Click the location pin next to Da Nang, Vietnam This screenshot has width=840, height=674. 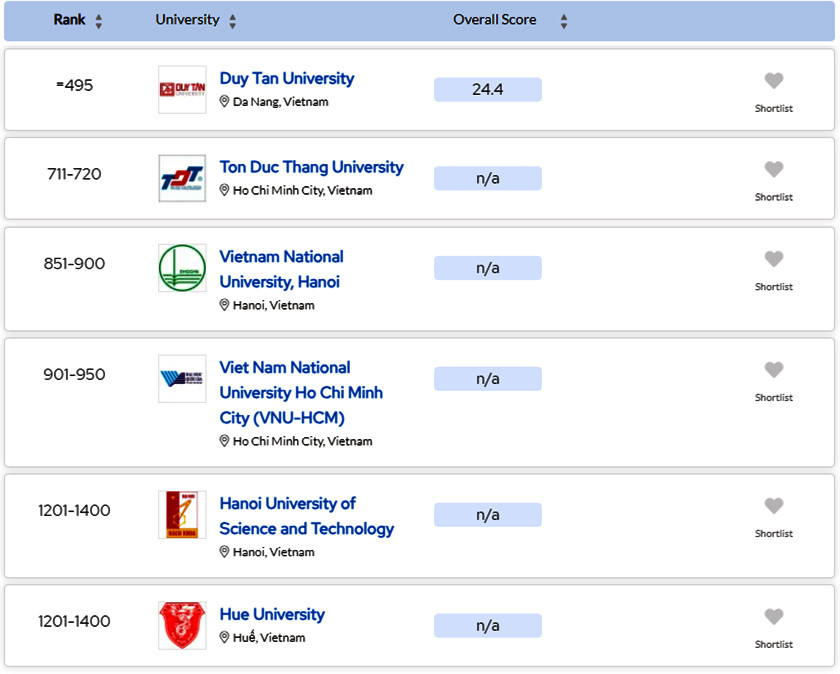224,101
